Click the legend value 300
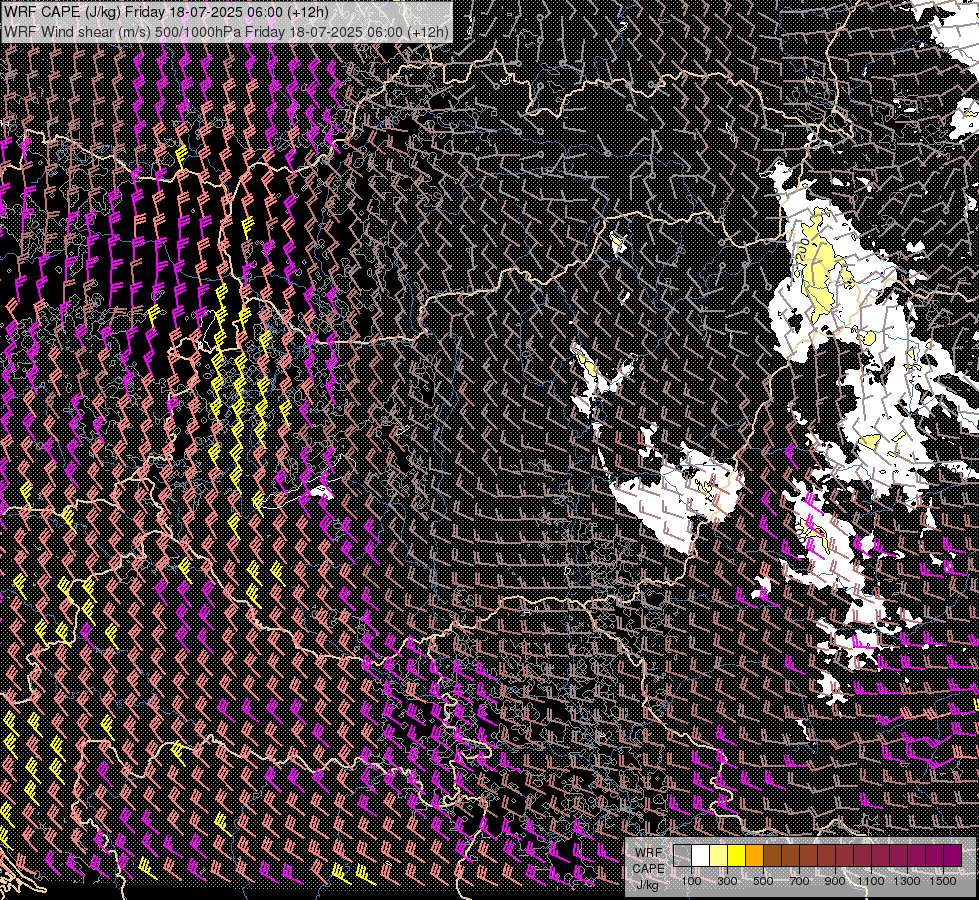979x900 pixels. pyautogui.click(x=727, y=881)
